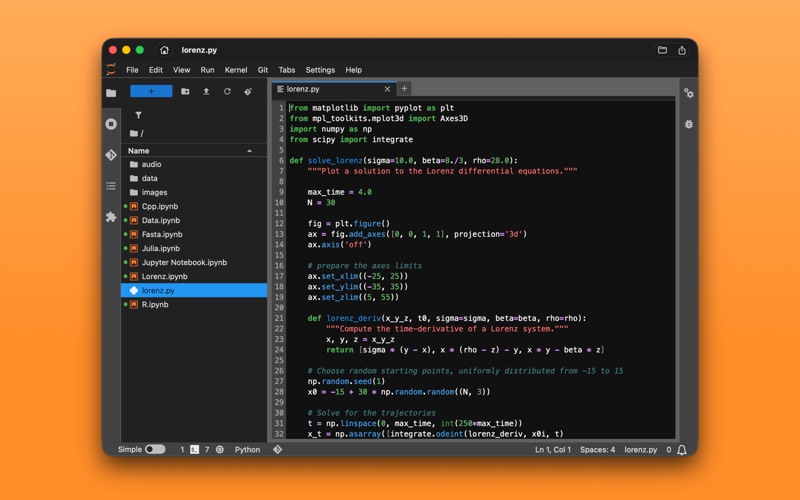The height and width of the screenshot is (500, 800).
Task: Click the notifications bell in status bar
Action: [682, 450]
